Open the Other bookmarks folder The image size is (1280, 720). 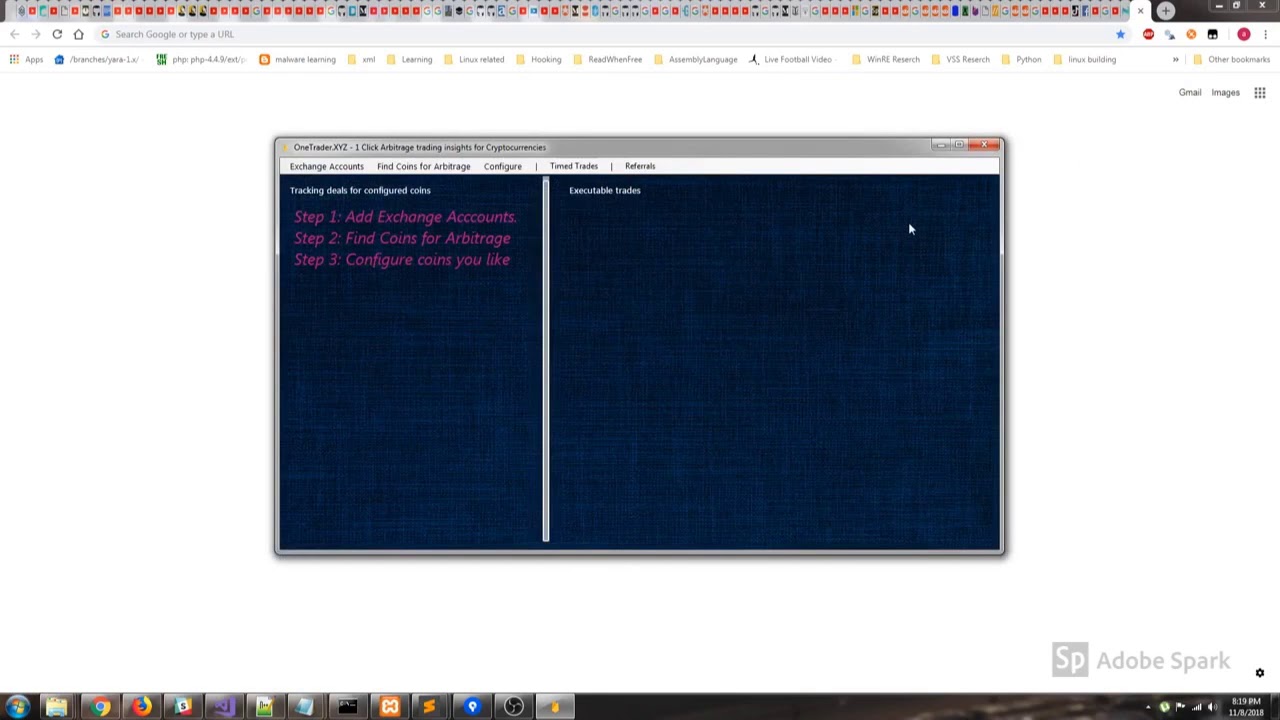[x=1231, y=59]
